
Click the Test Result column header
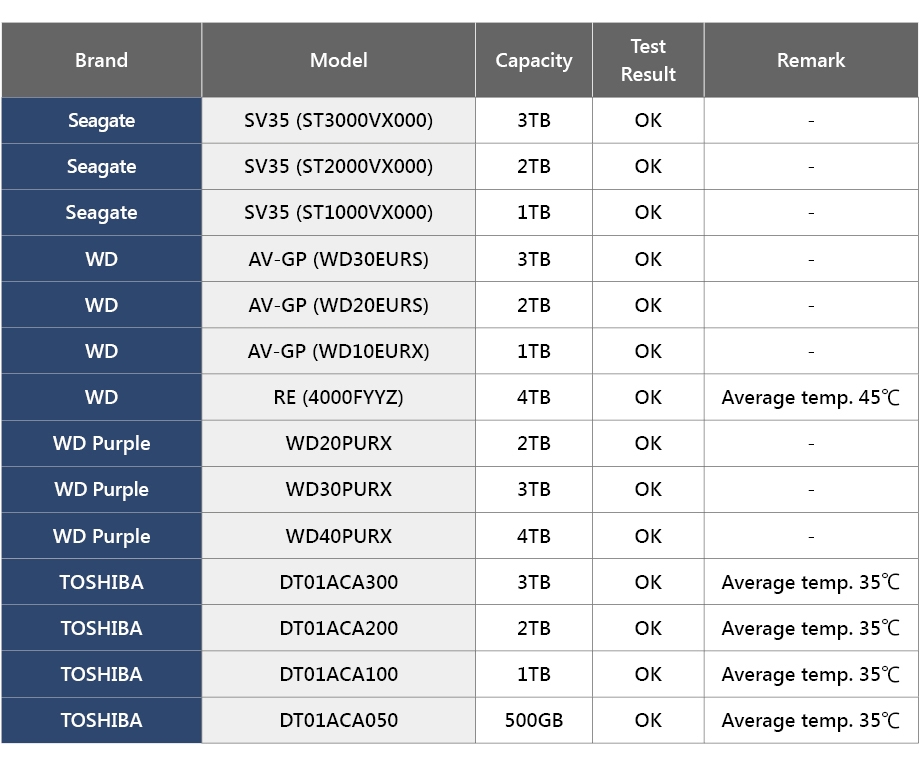tap(648, 60)
